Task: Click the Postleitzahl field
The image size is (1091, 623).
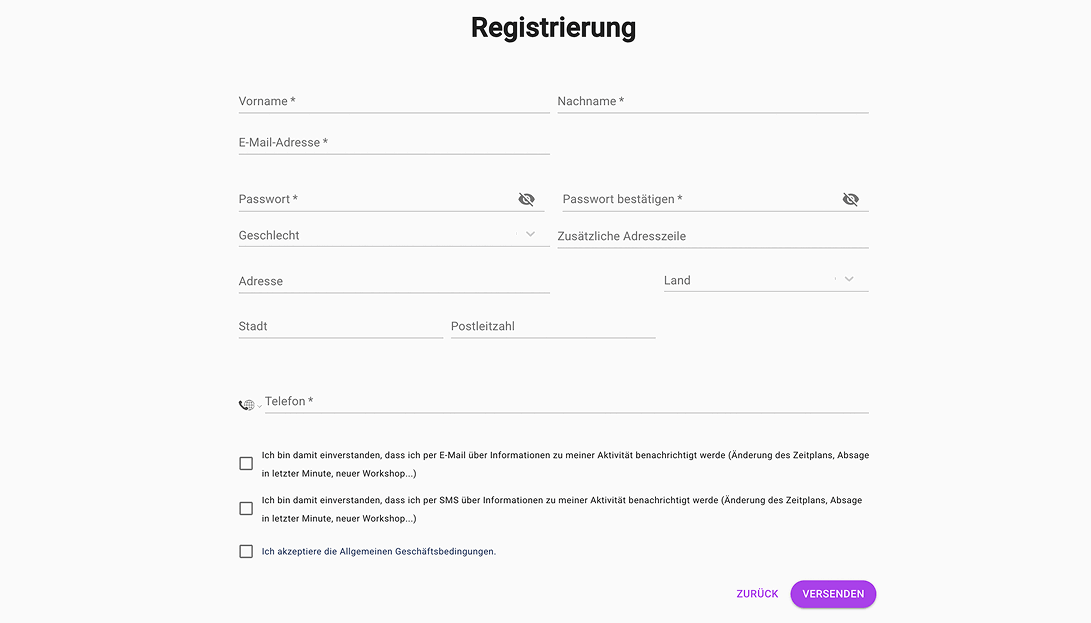Action: (x=552, y=326)
